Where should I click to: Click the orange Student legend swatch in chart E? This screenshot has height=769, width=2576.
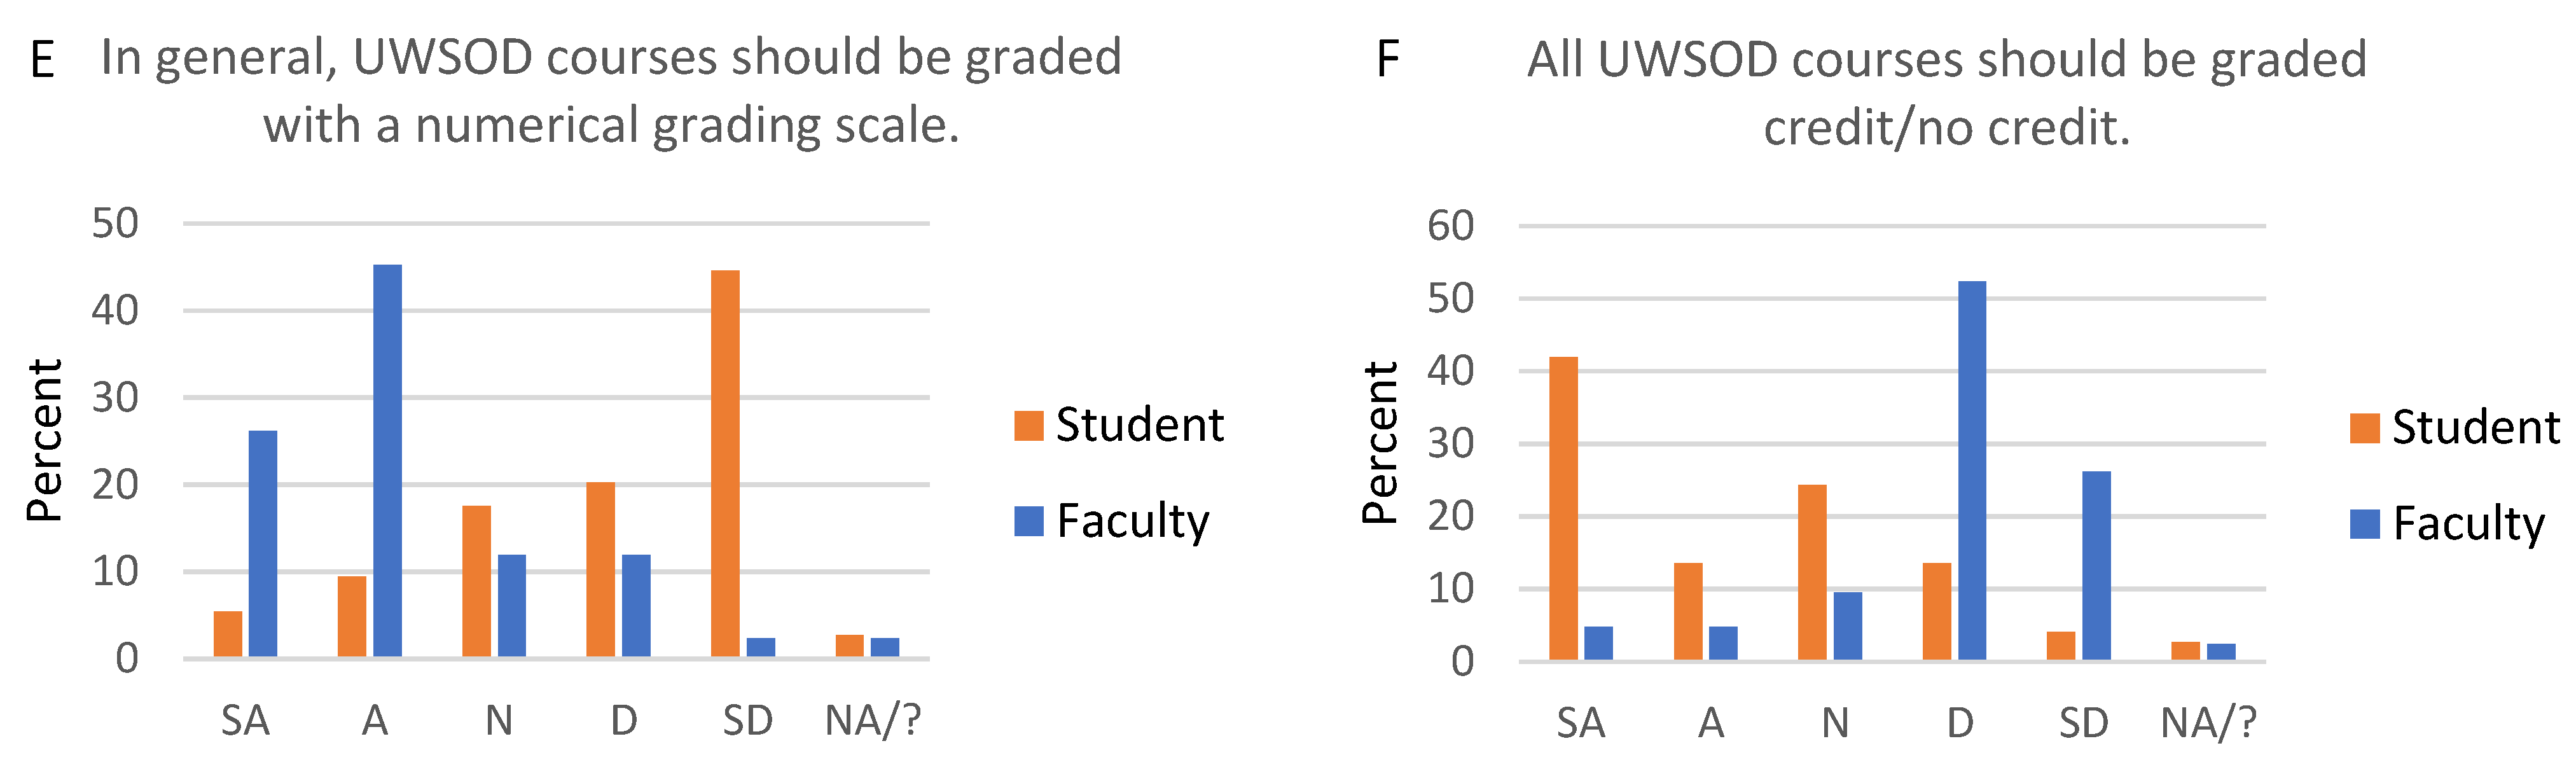1028,425
